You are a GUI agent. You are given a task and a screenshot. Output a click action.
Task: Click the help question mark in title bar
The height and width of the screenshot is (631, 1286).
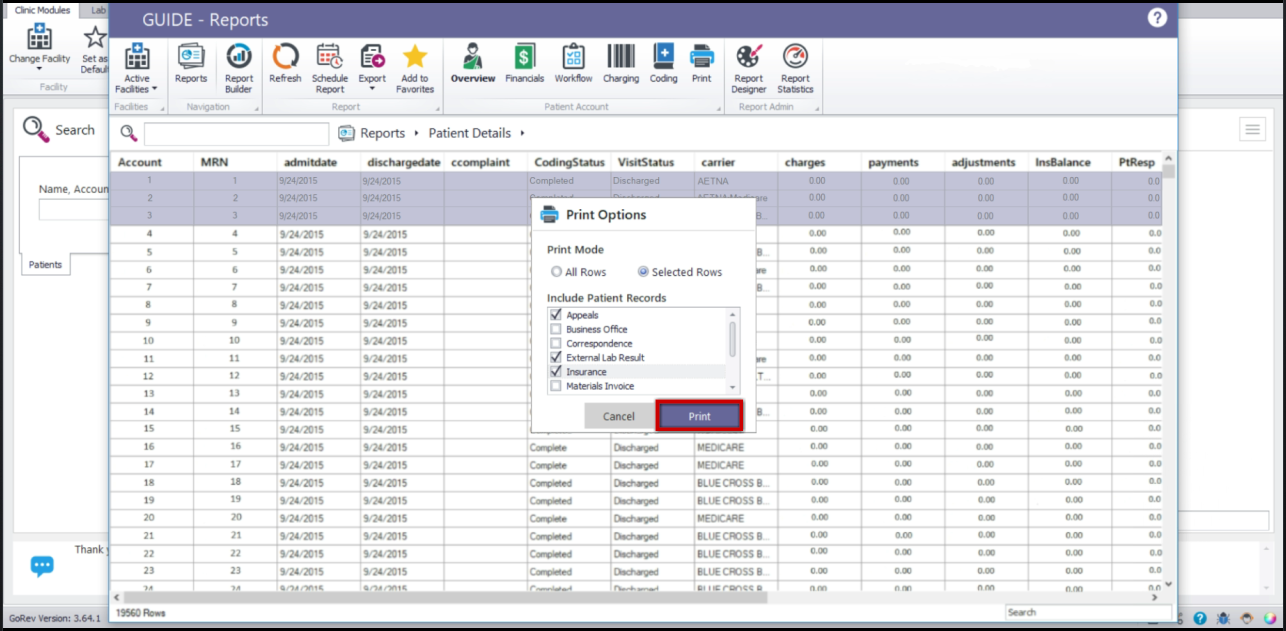(1157, 18)
